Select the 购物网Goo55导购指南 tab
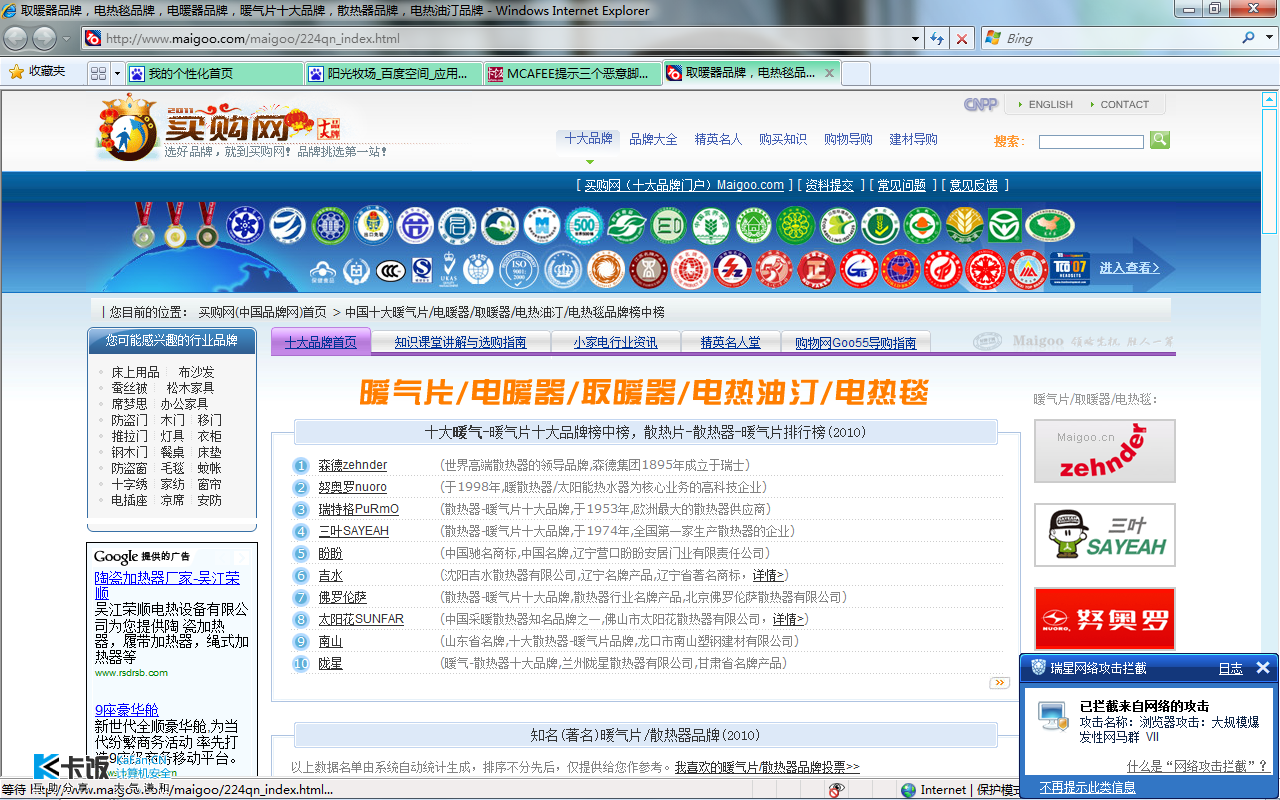This screenshot has height=800, width=1280. point(856,342)
